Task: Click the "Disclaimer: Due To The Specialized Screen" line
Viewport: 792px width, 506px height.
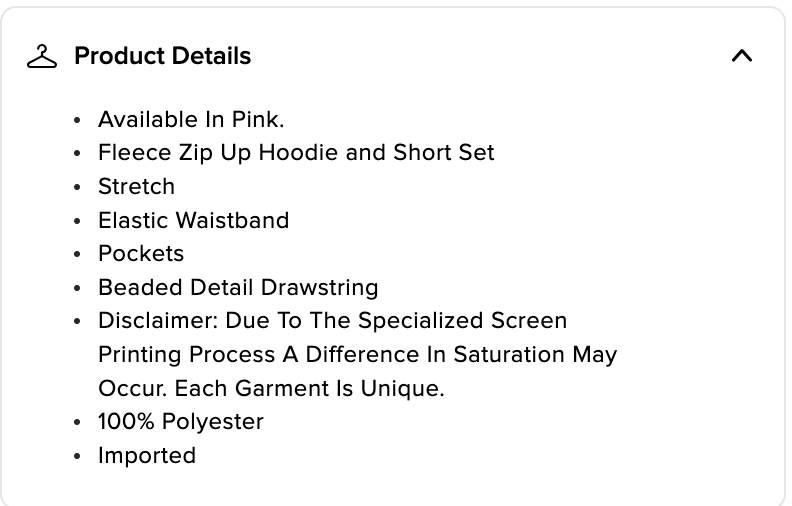Action: tap(332, 321)
